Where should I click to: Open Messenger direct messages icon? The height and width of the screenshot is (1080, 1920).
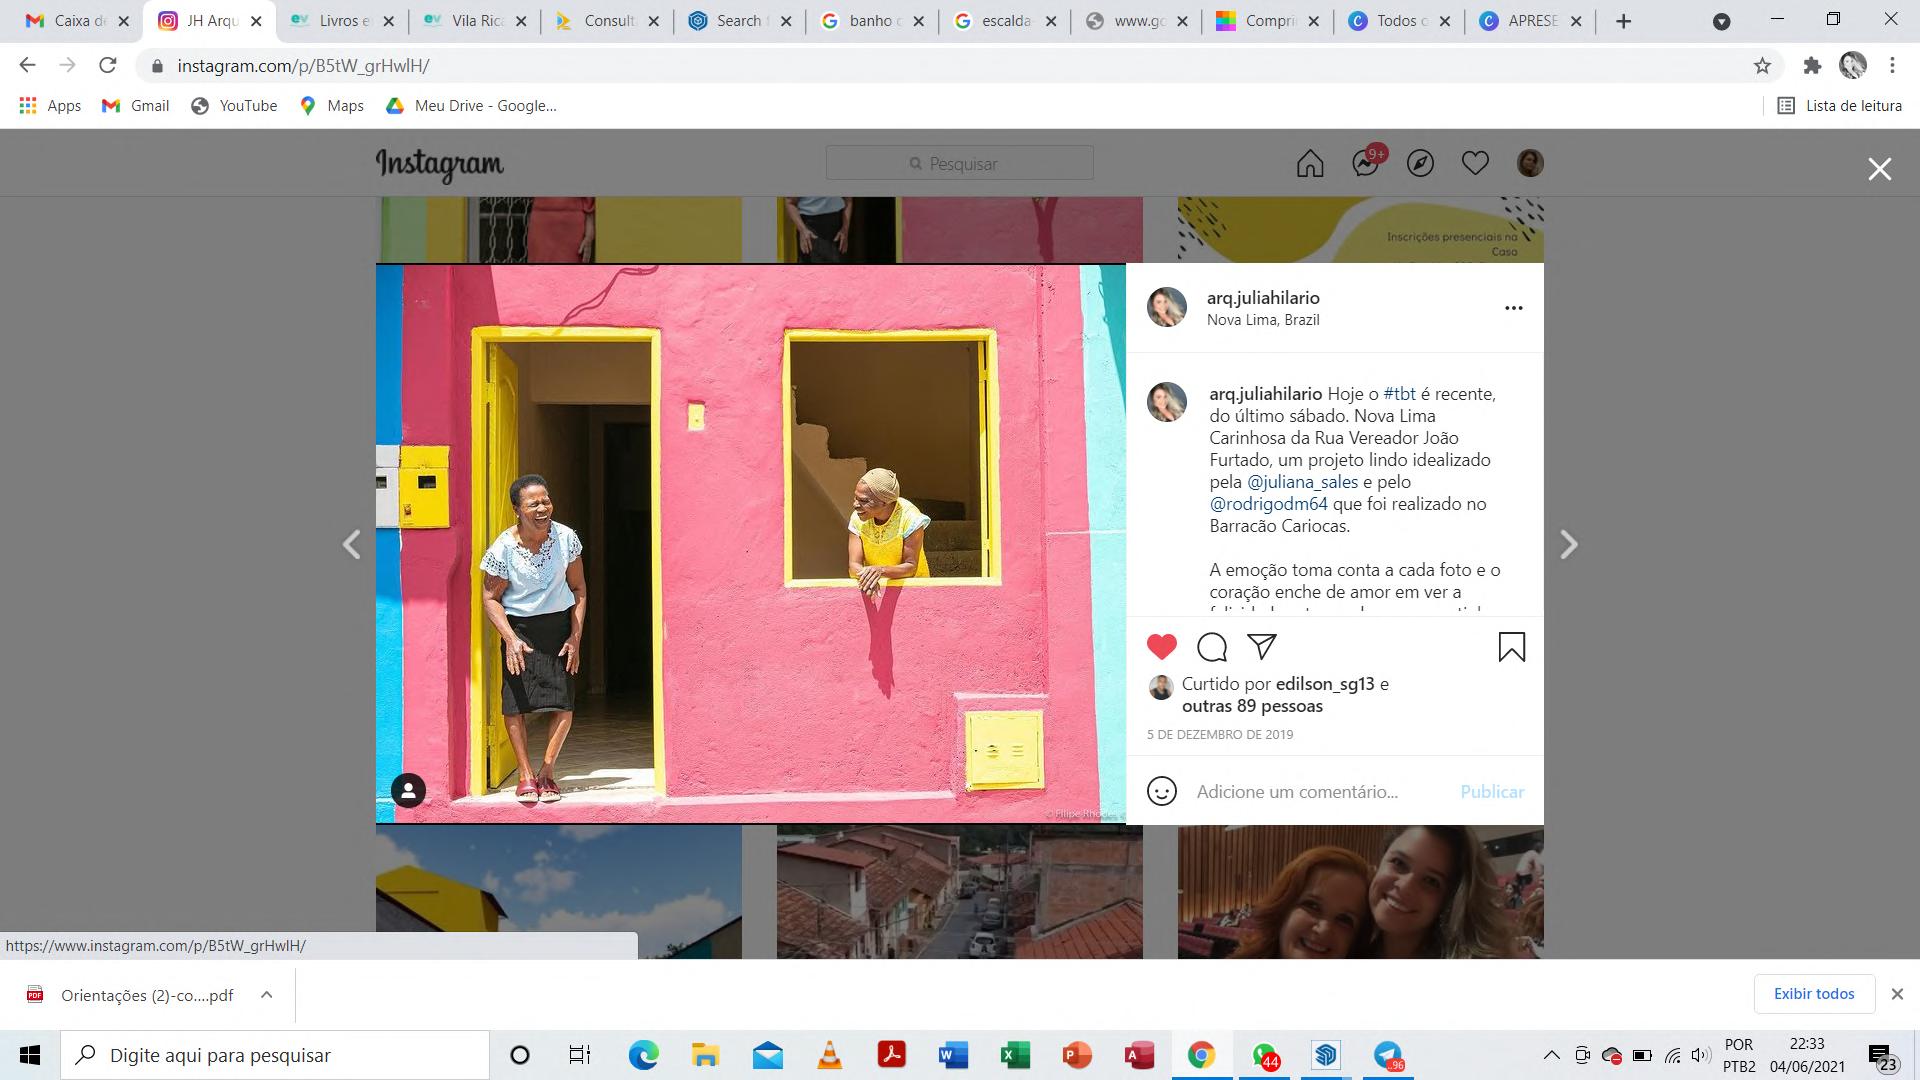pyautogui.click(x=1365, y=163)
